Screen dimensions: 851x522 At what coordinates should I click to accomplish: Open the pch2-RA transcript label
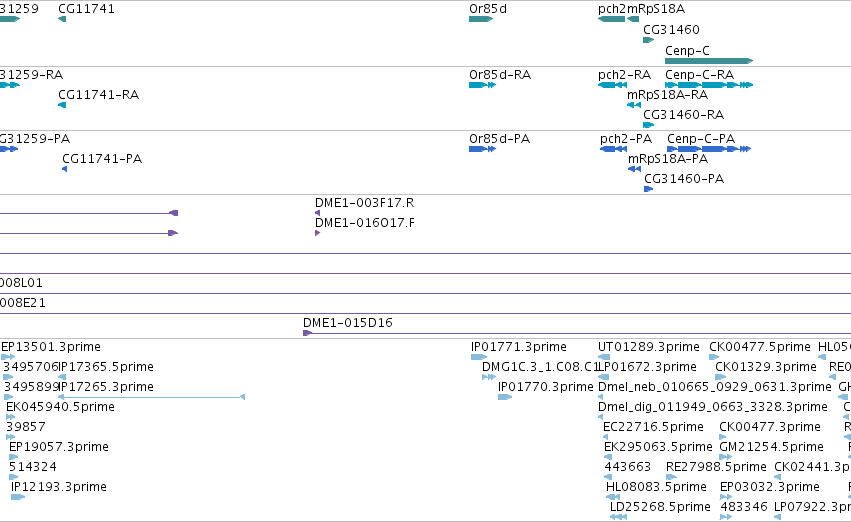(625, 74)
